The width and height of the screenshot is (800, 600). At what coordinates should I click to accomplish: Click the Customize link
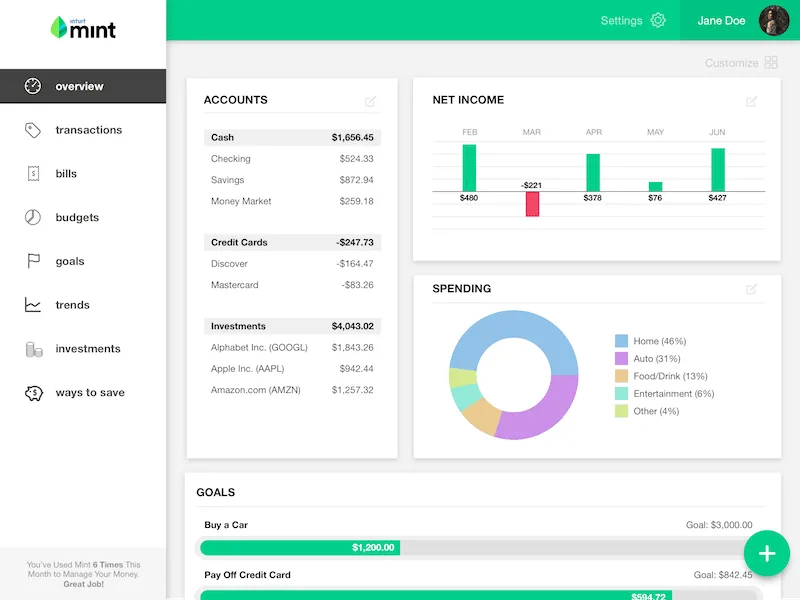click(x=732, y=63)
